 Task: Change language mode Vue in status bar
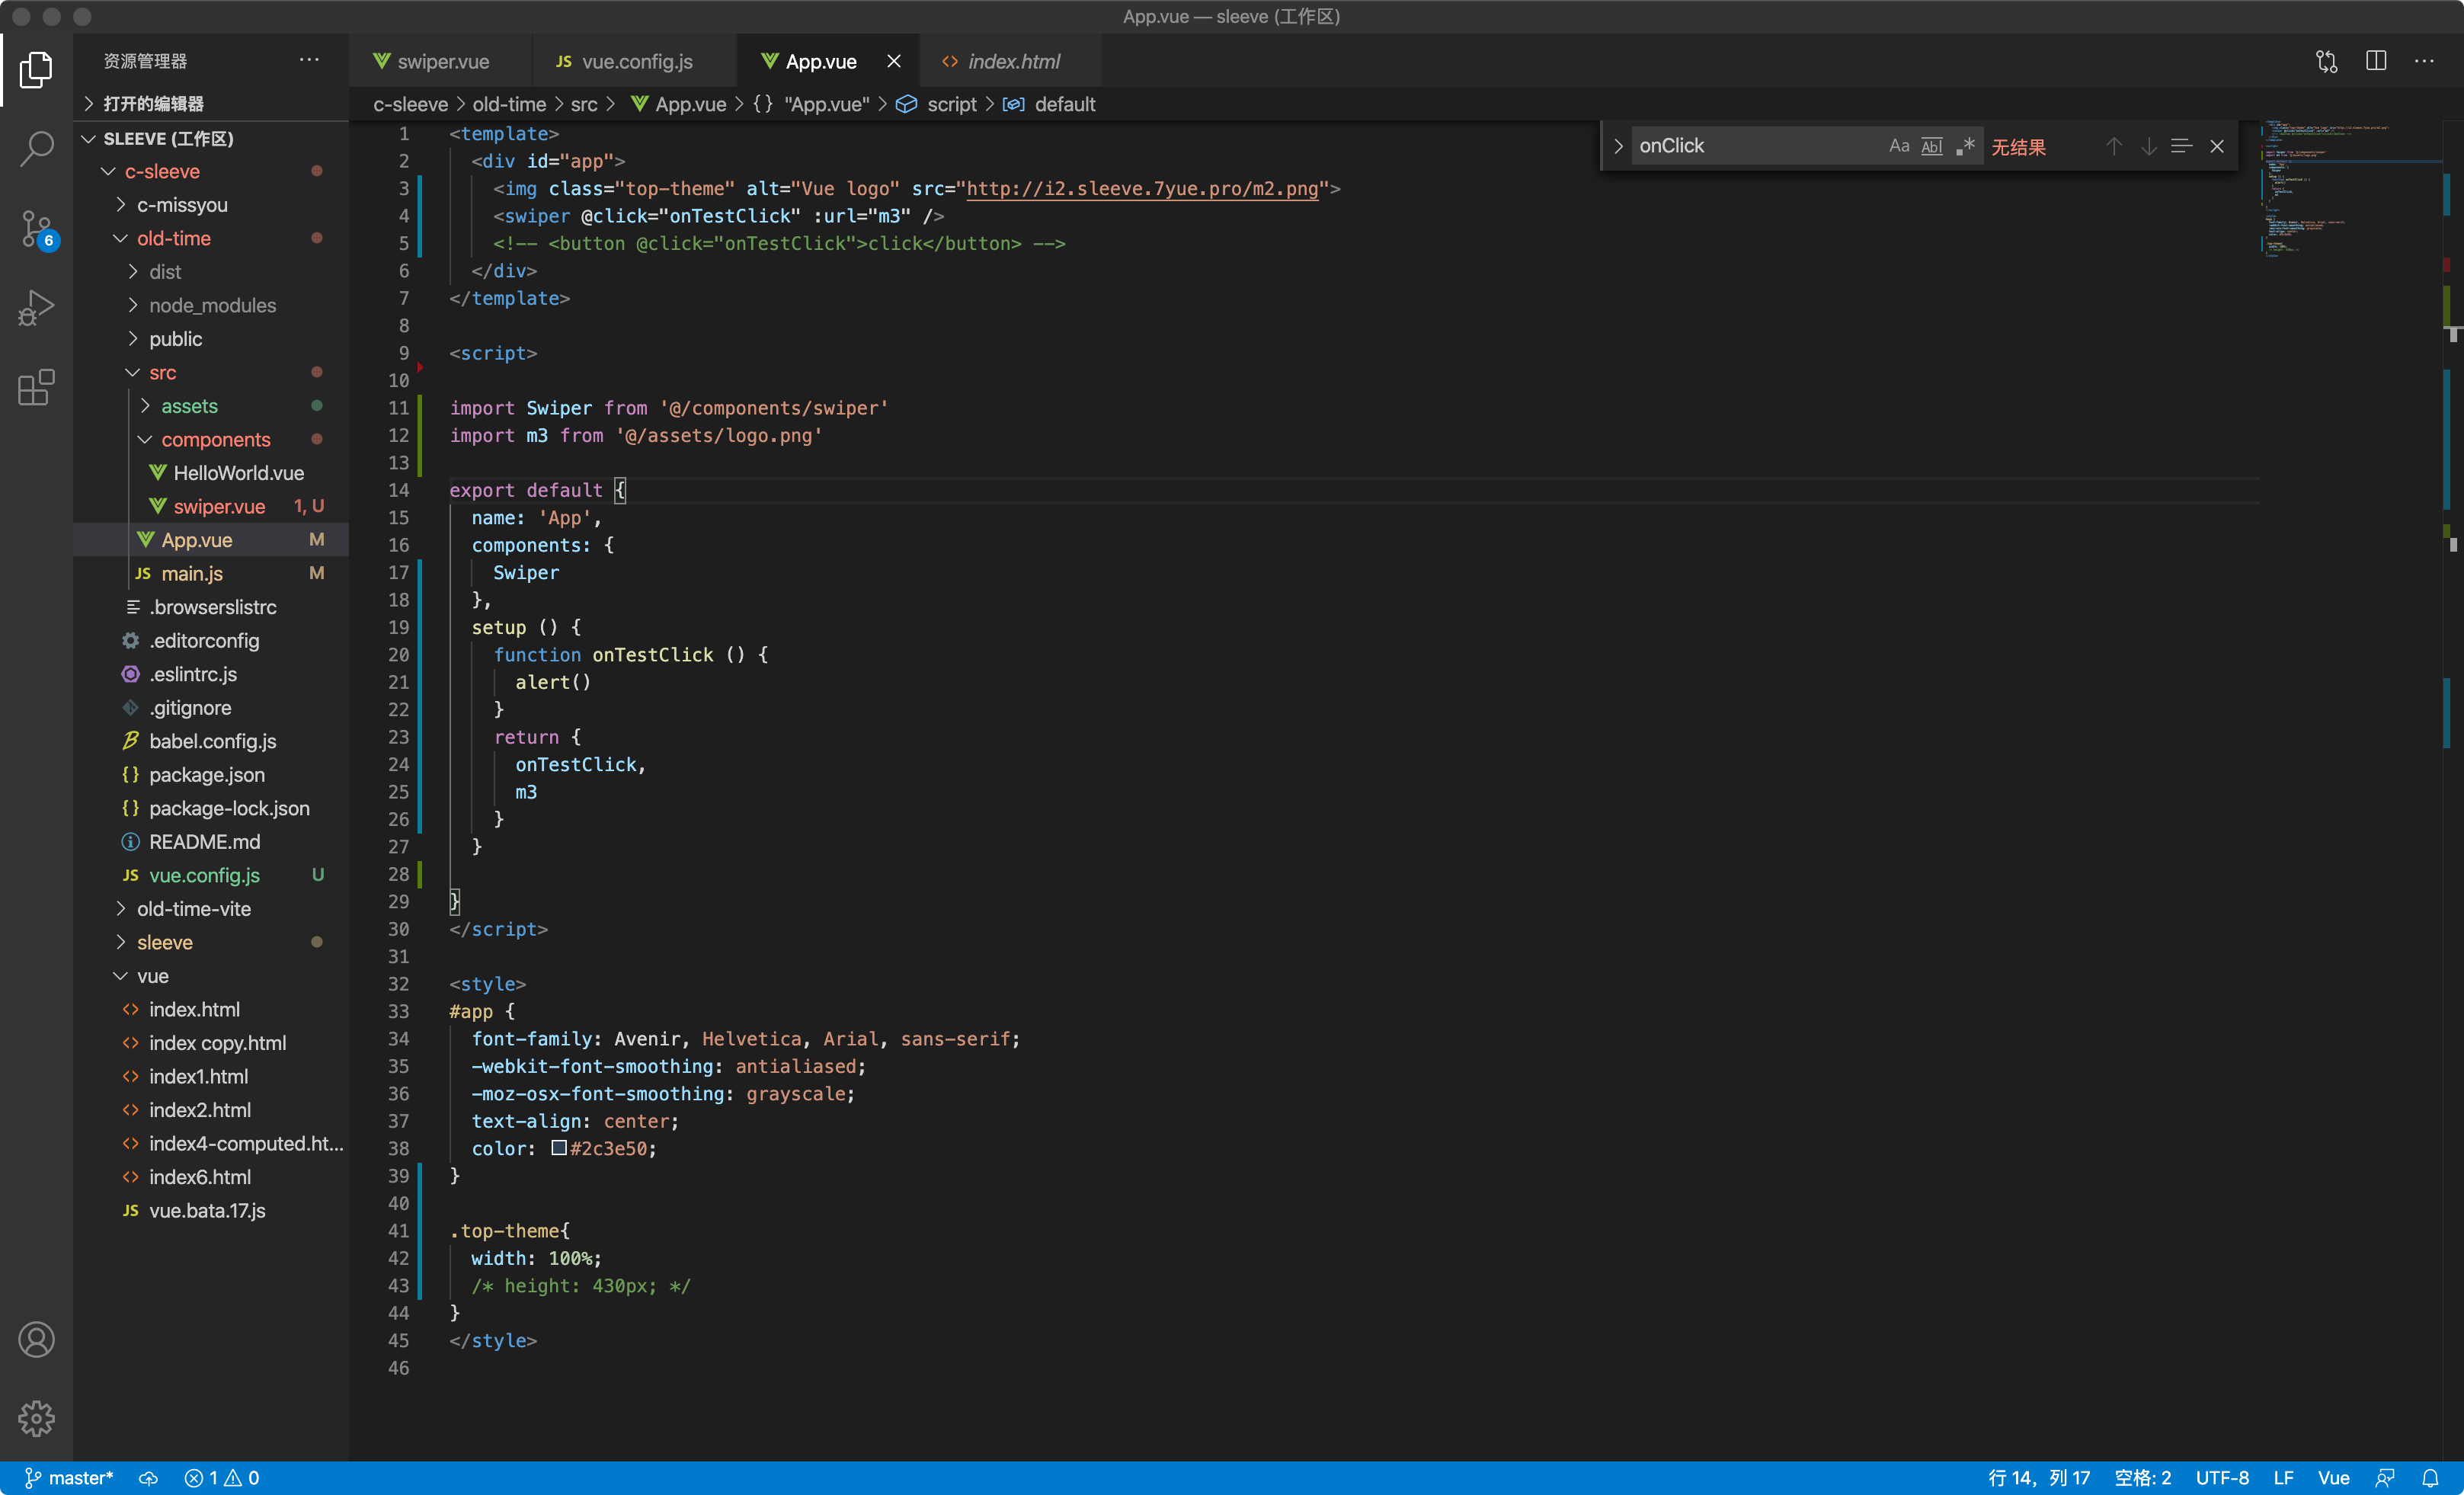coord(2333,1478)
